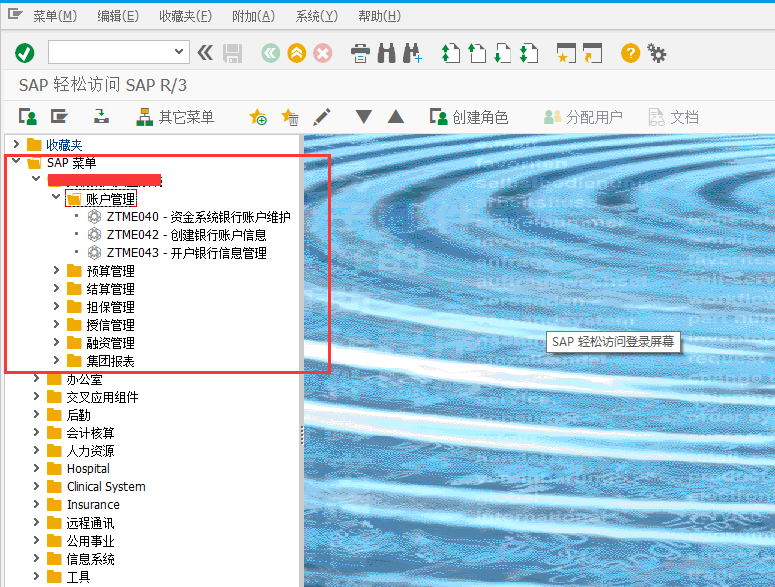Image resolution: width=775 pixels, height=587 pixels.
Task: Expand the 担保管理 folder
Action: tap(56, 306)
